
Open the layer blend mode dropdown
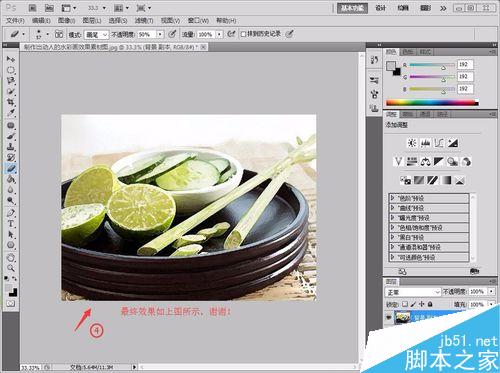[413, 292]
